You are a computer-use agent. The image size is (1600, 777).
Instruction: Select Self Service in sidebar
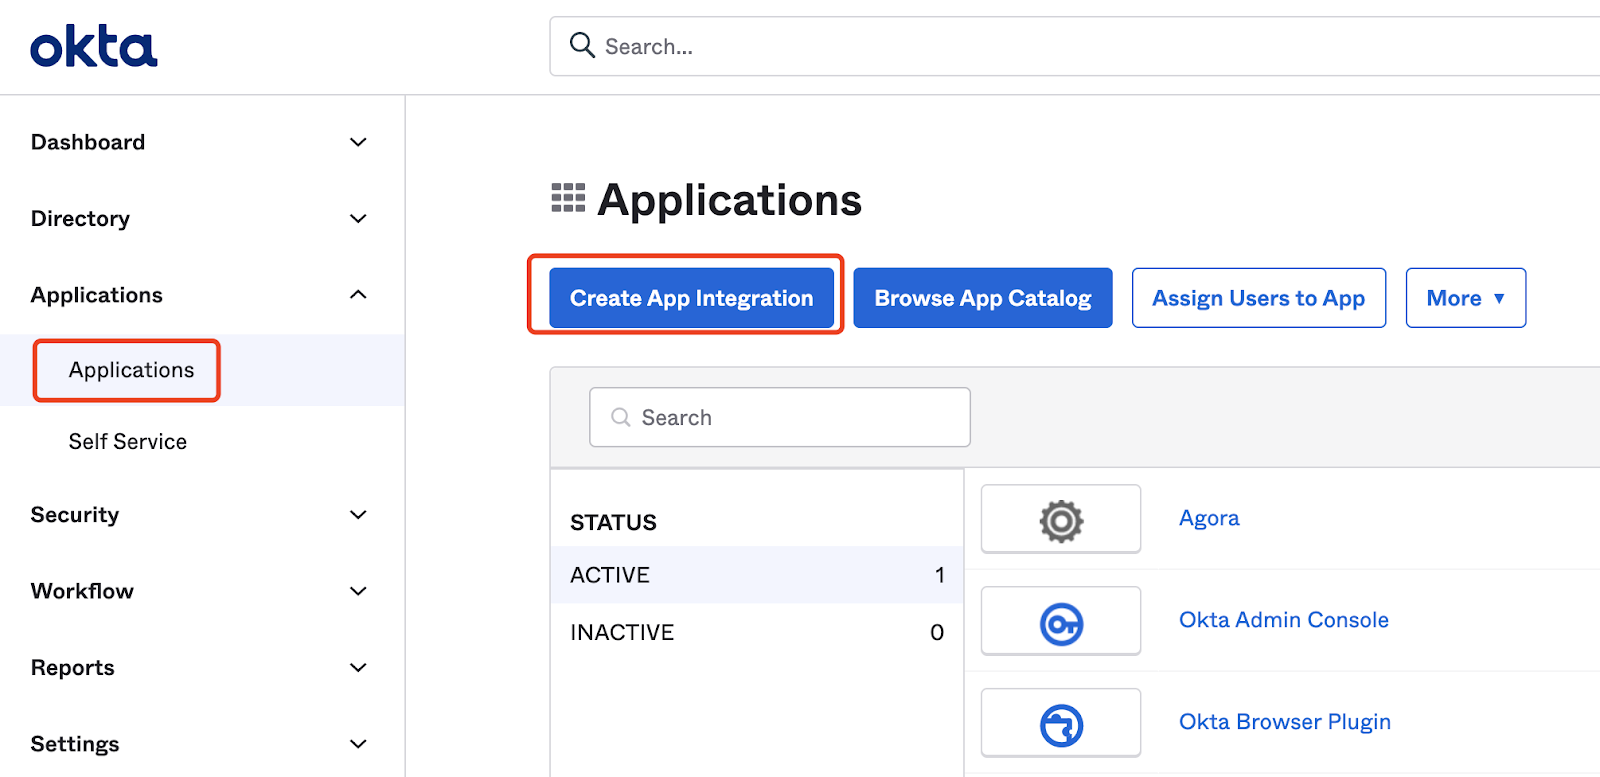coord(128,442)
